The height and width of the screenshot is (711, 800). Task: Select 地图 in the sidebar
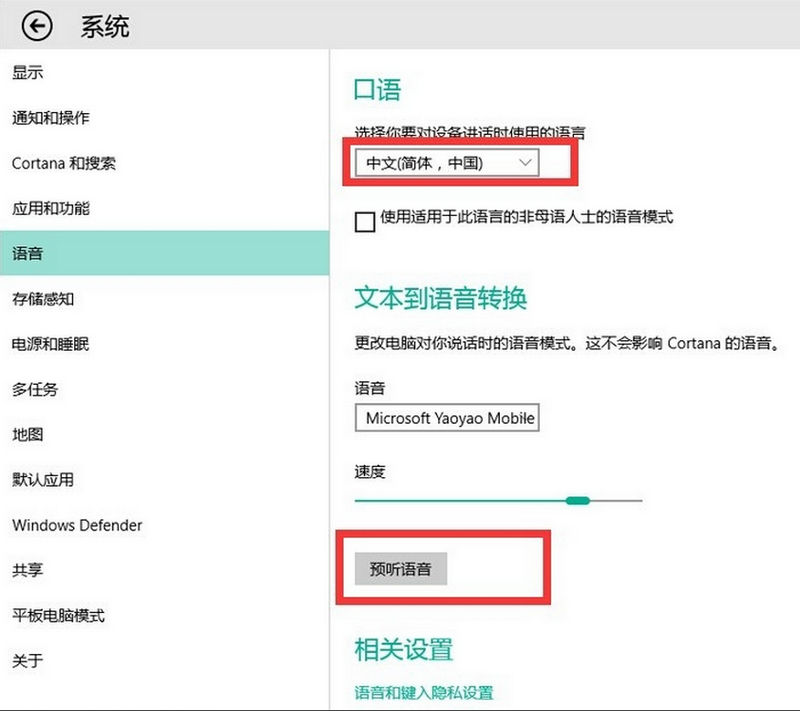(26, 434)
